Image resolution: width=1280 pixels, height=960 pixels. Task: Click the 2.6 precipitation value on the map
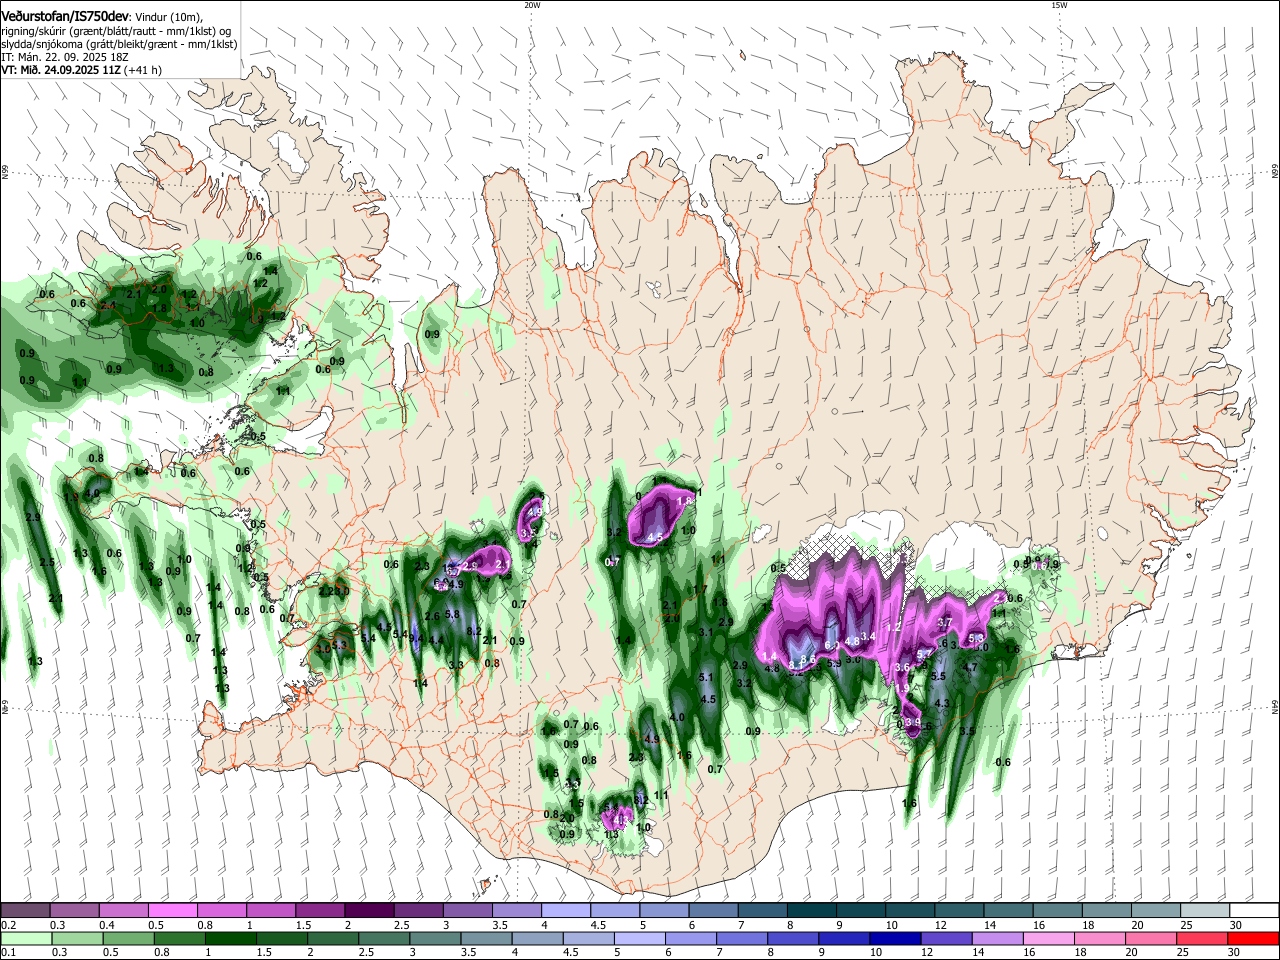click(432, 616)
